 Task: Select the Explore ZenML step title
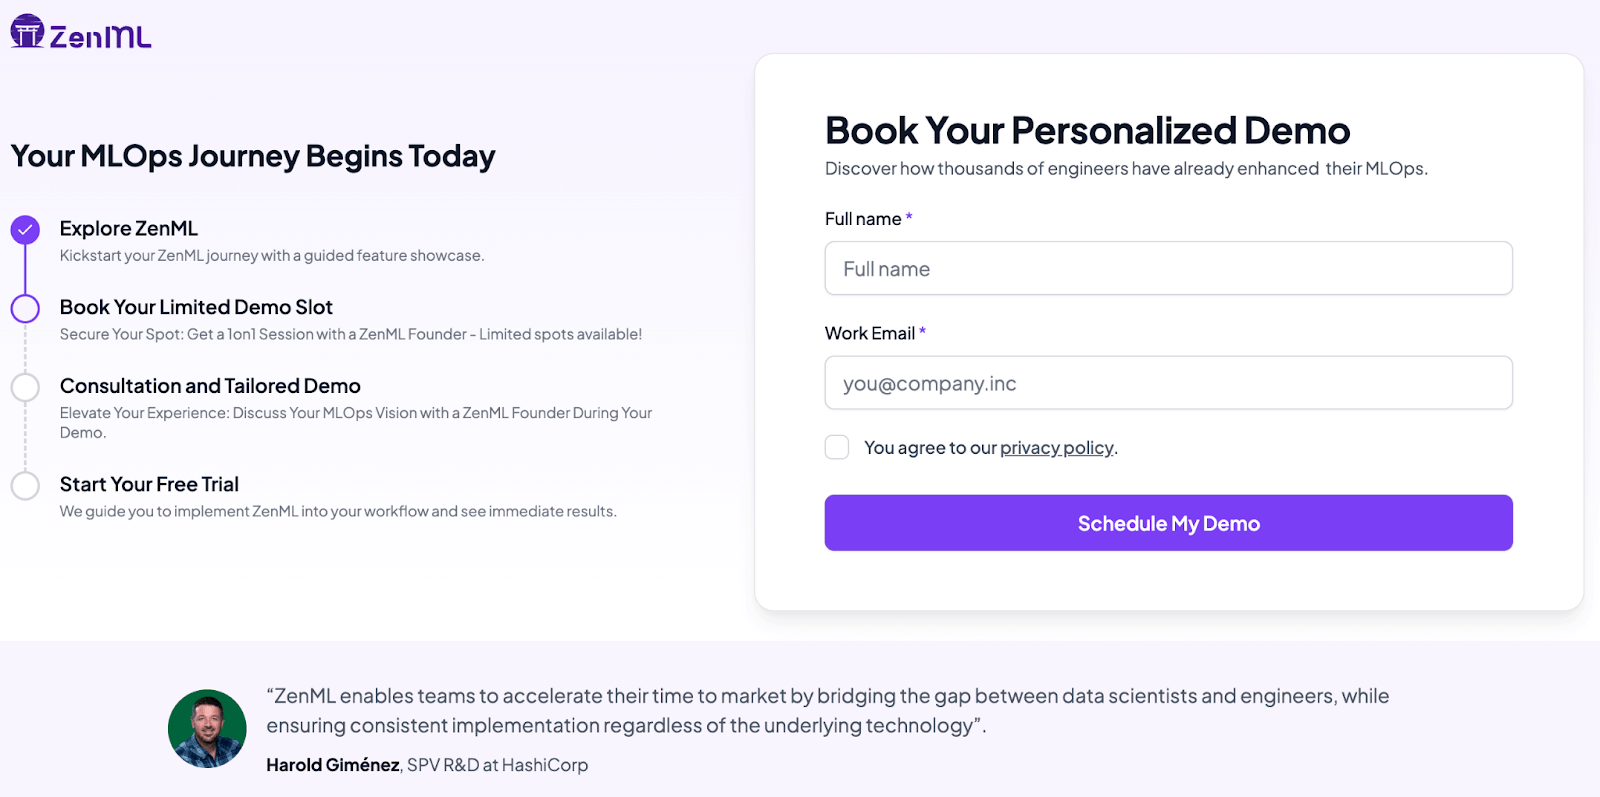(129, 229)
